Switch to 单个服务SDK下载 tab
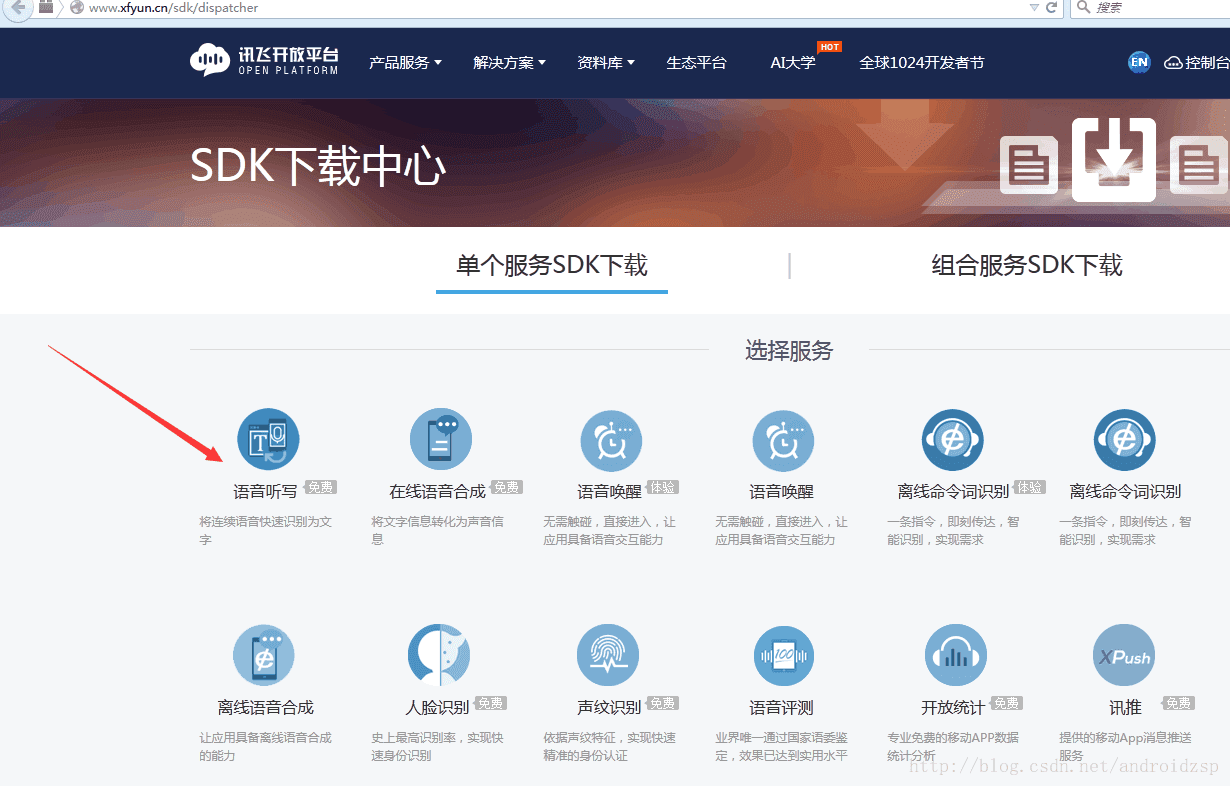This screenshot has width=1230, height=786. click(x=552, y=265)
